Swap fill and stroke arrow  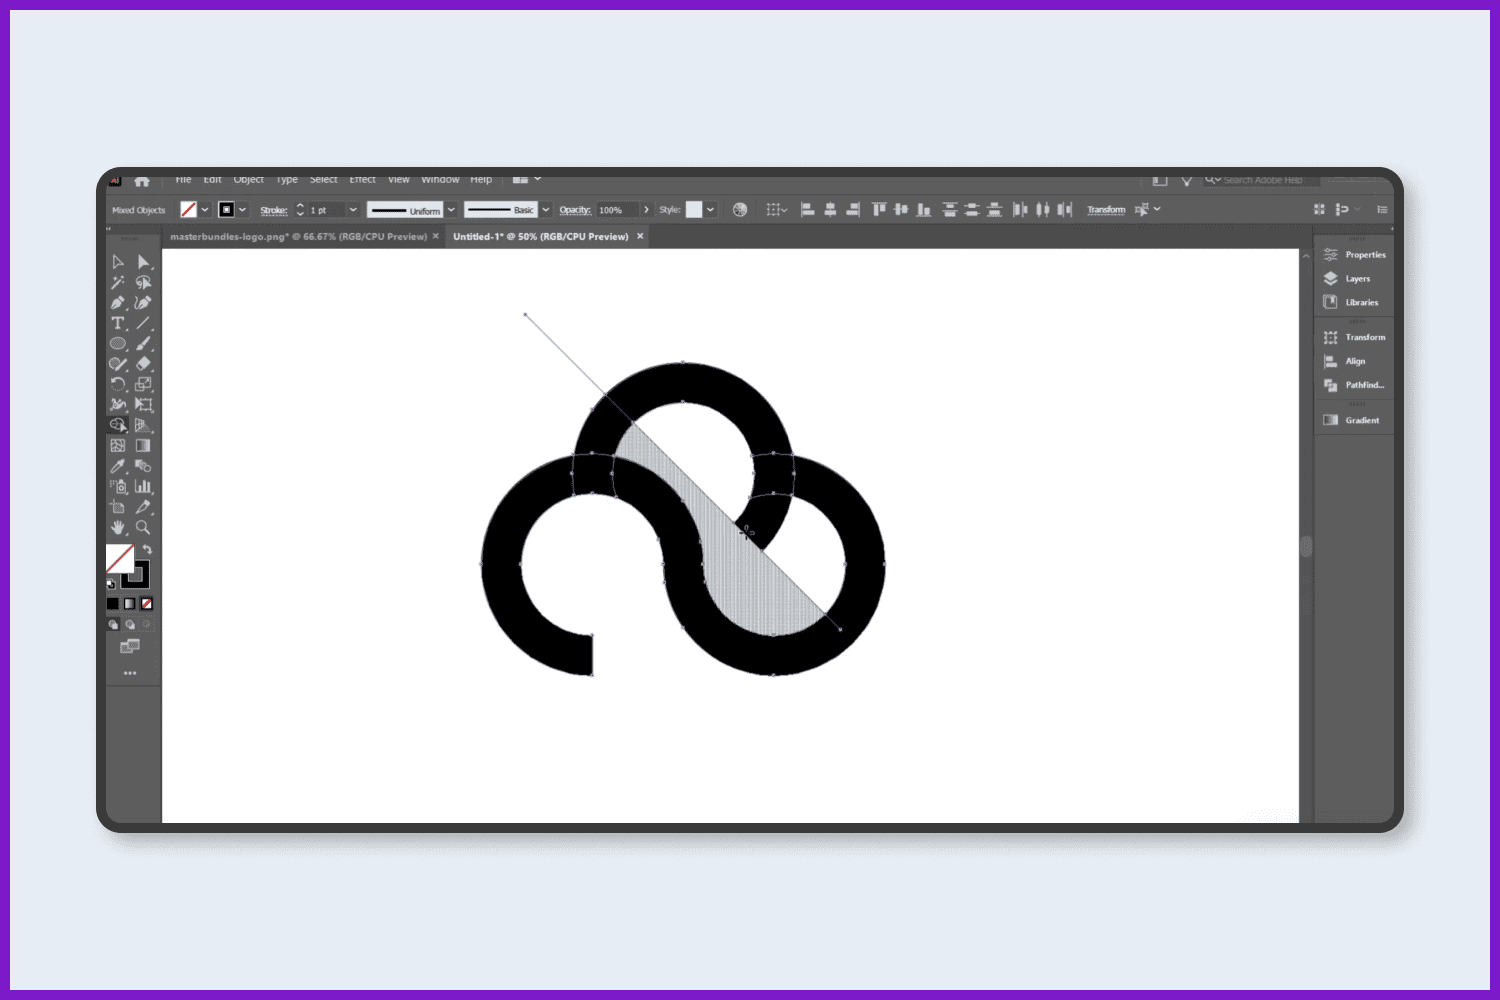pyautogui.click(x=147, y=550)
